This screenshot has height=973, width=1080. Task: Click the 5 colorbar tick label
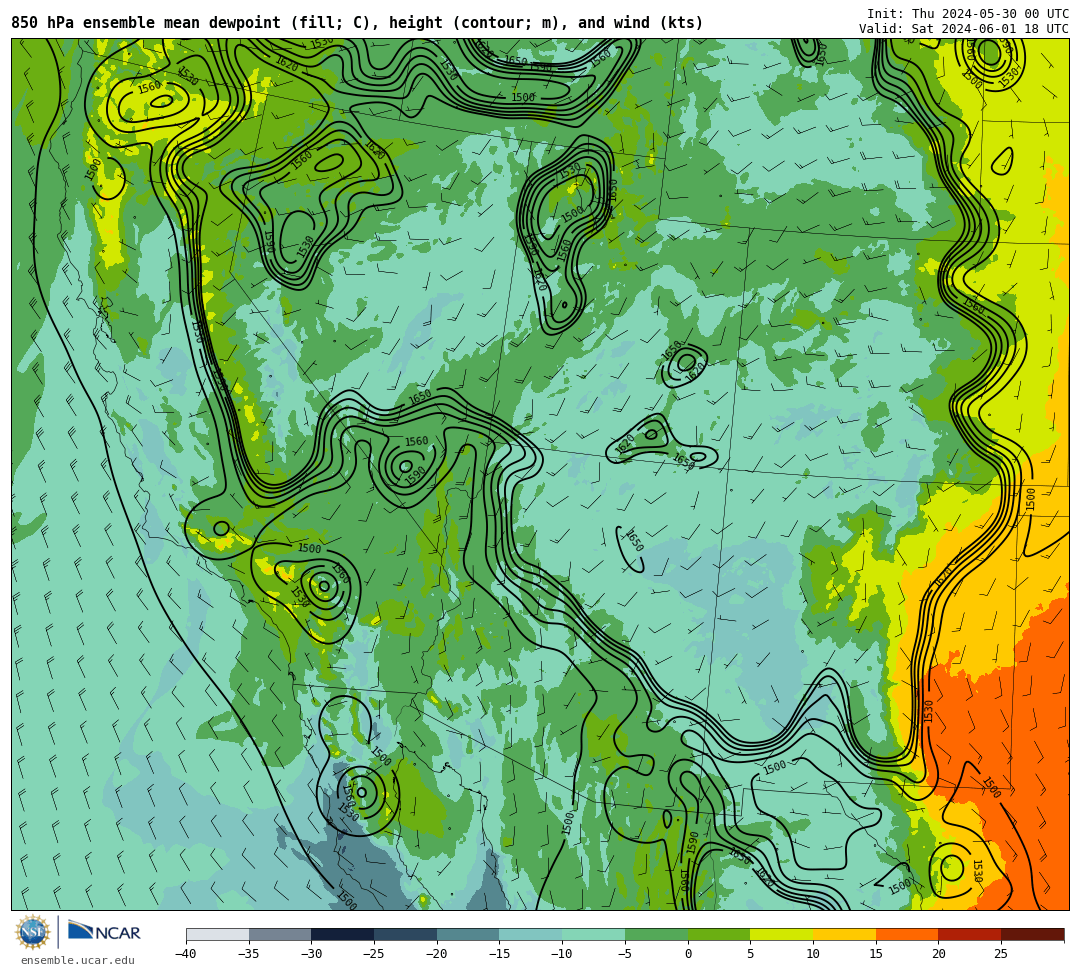[x=751, y=954]
